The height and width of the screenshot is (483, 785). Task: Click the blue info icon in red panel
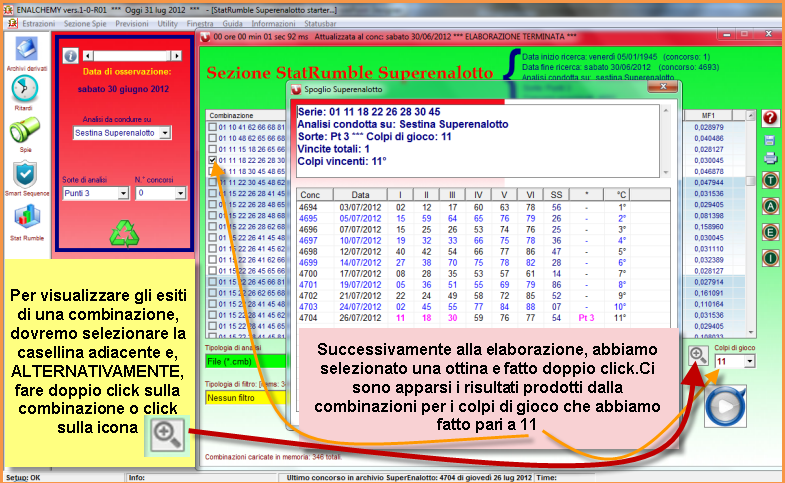click(x=70, y=56)
